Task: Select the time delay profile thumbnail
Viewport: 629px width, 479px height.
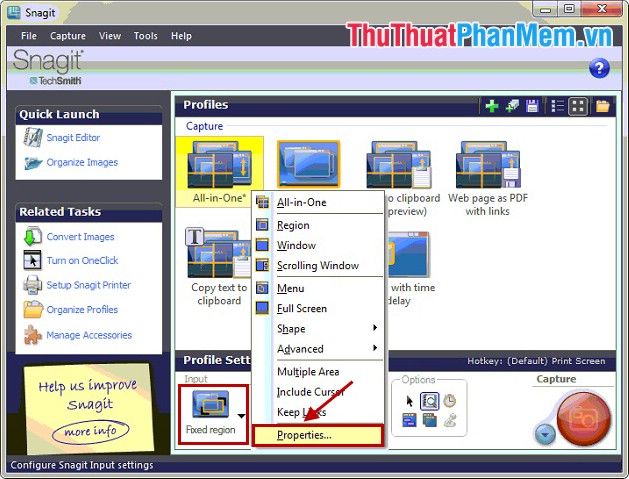Action: 408,255
